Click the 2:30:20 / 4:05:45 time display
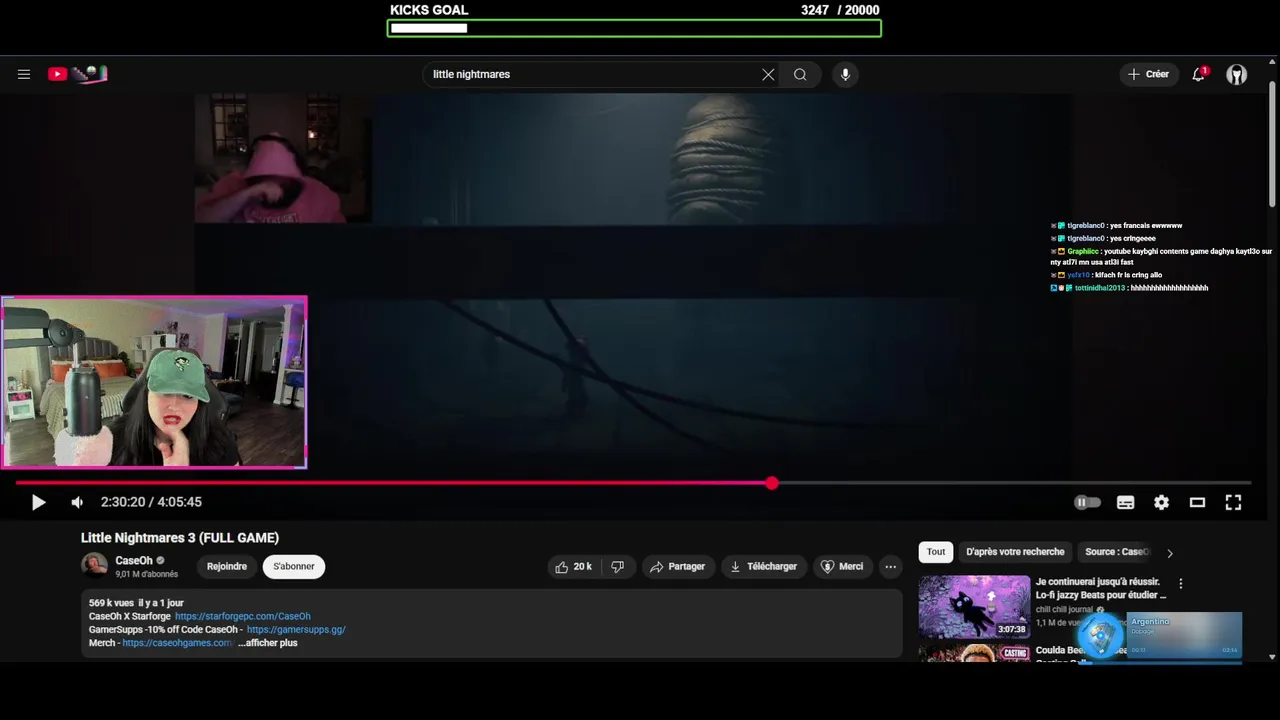The image size is (1280, 720). pos(151,502)
